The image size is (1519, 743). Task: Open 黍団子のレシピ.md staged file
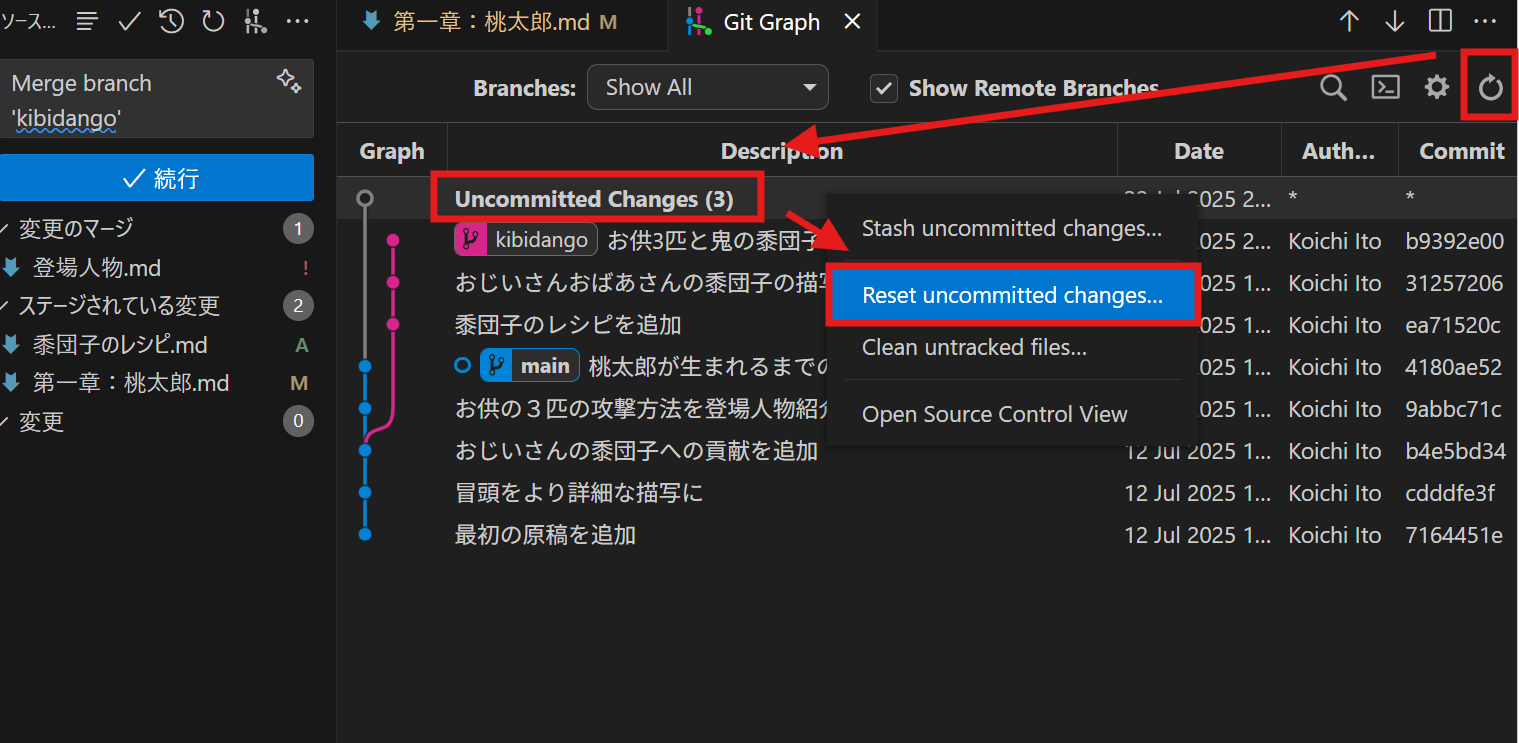pyautogui.click(x=156, y=345)
